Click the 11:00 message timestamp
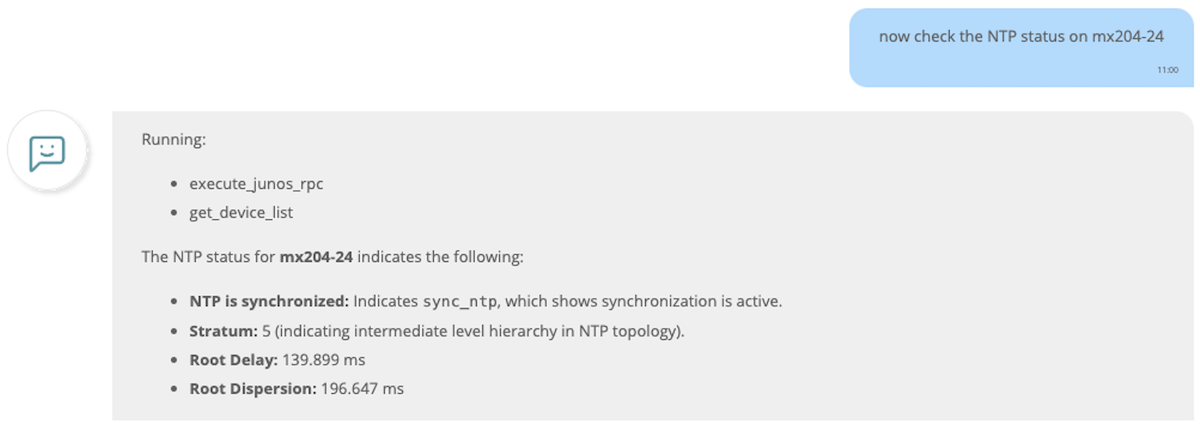1200x426 pixels. (1167, 70)
